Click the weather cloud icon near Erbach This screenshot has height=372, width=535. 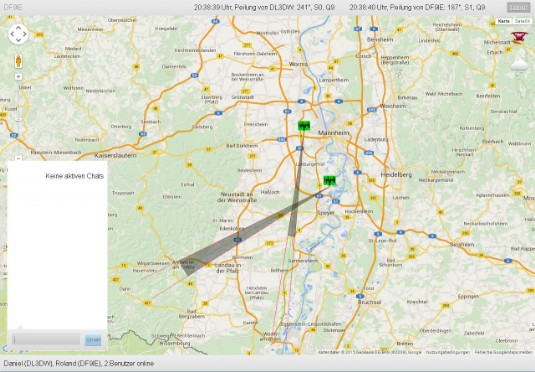coord(520,64)
